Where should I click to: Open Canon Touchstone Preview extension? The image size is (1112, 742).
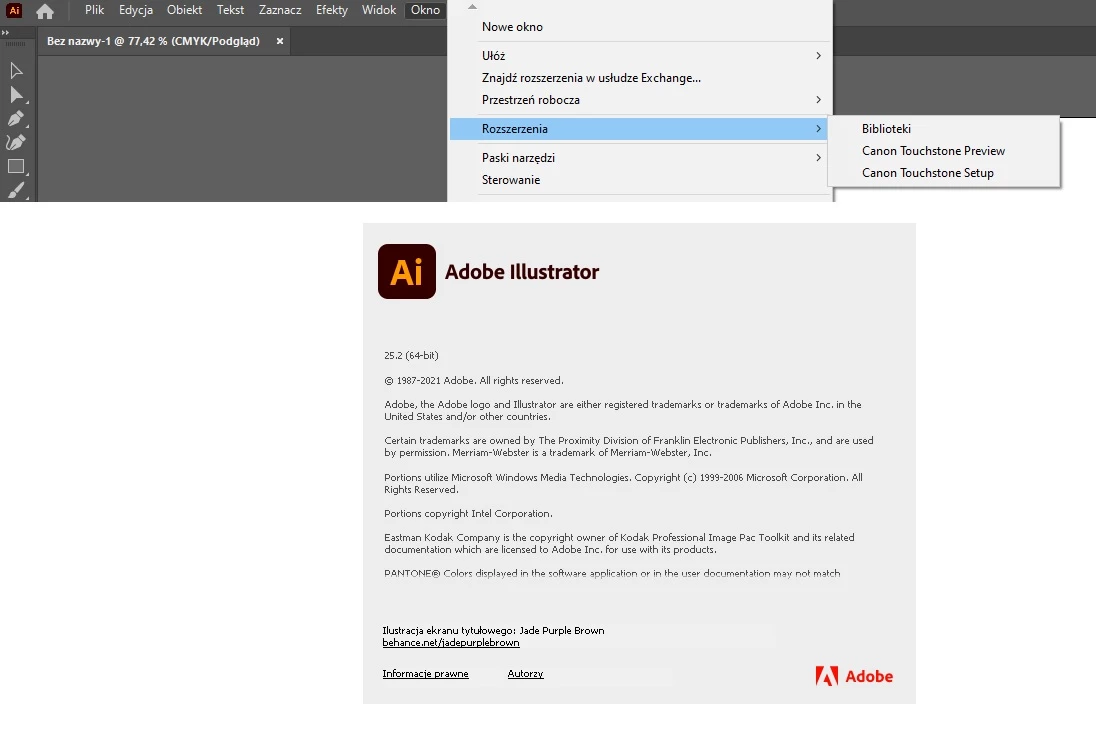[x=944, y=151]
